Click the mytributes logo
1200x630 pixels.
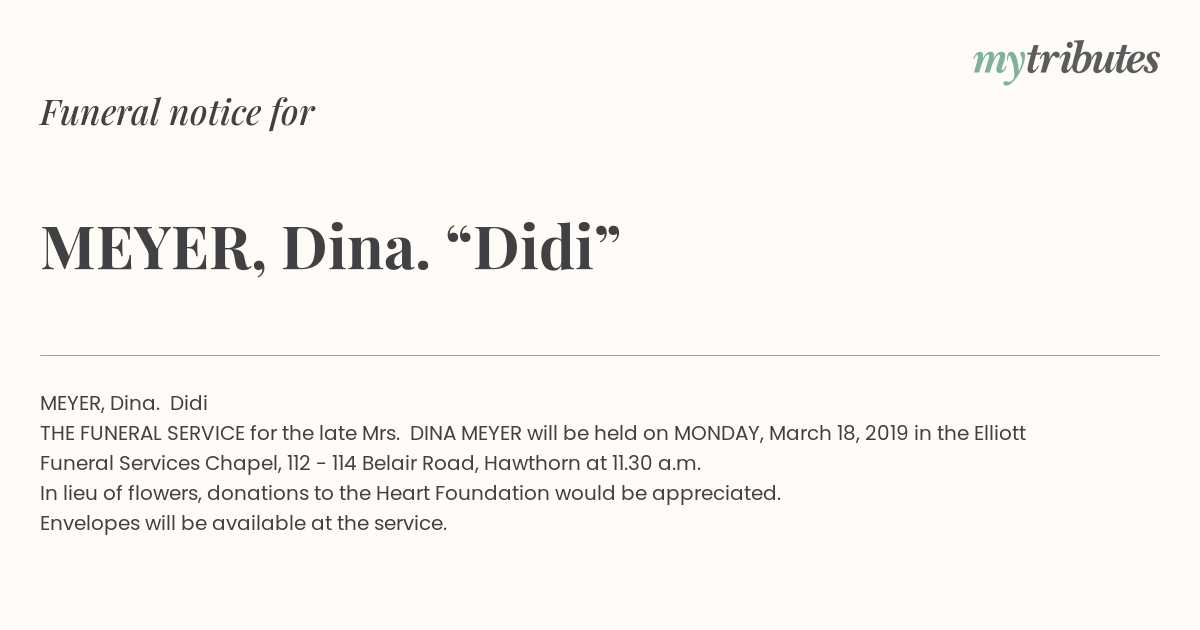pyautogui.click(x=1066, y=62)
